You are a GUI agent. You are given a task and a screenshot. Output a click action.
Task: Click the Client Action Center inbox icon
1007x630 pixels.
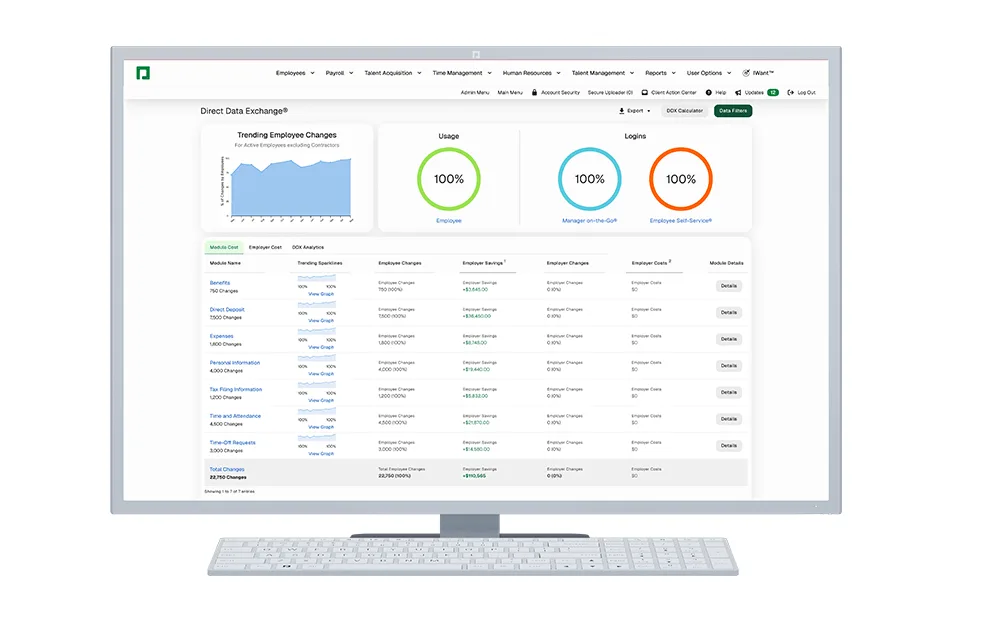[645, 92]
